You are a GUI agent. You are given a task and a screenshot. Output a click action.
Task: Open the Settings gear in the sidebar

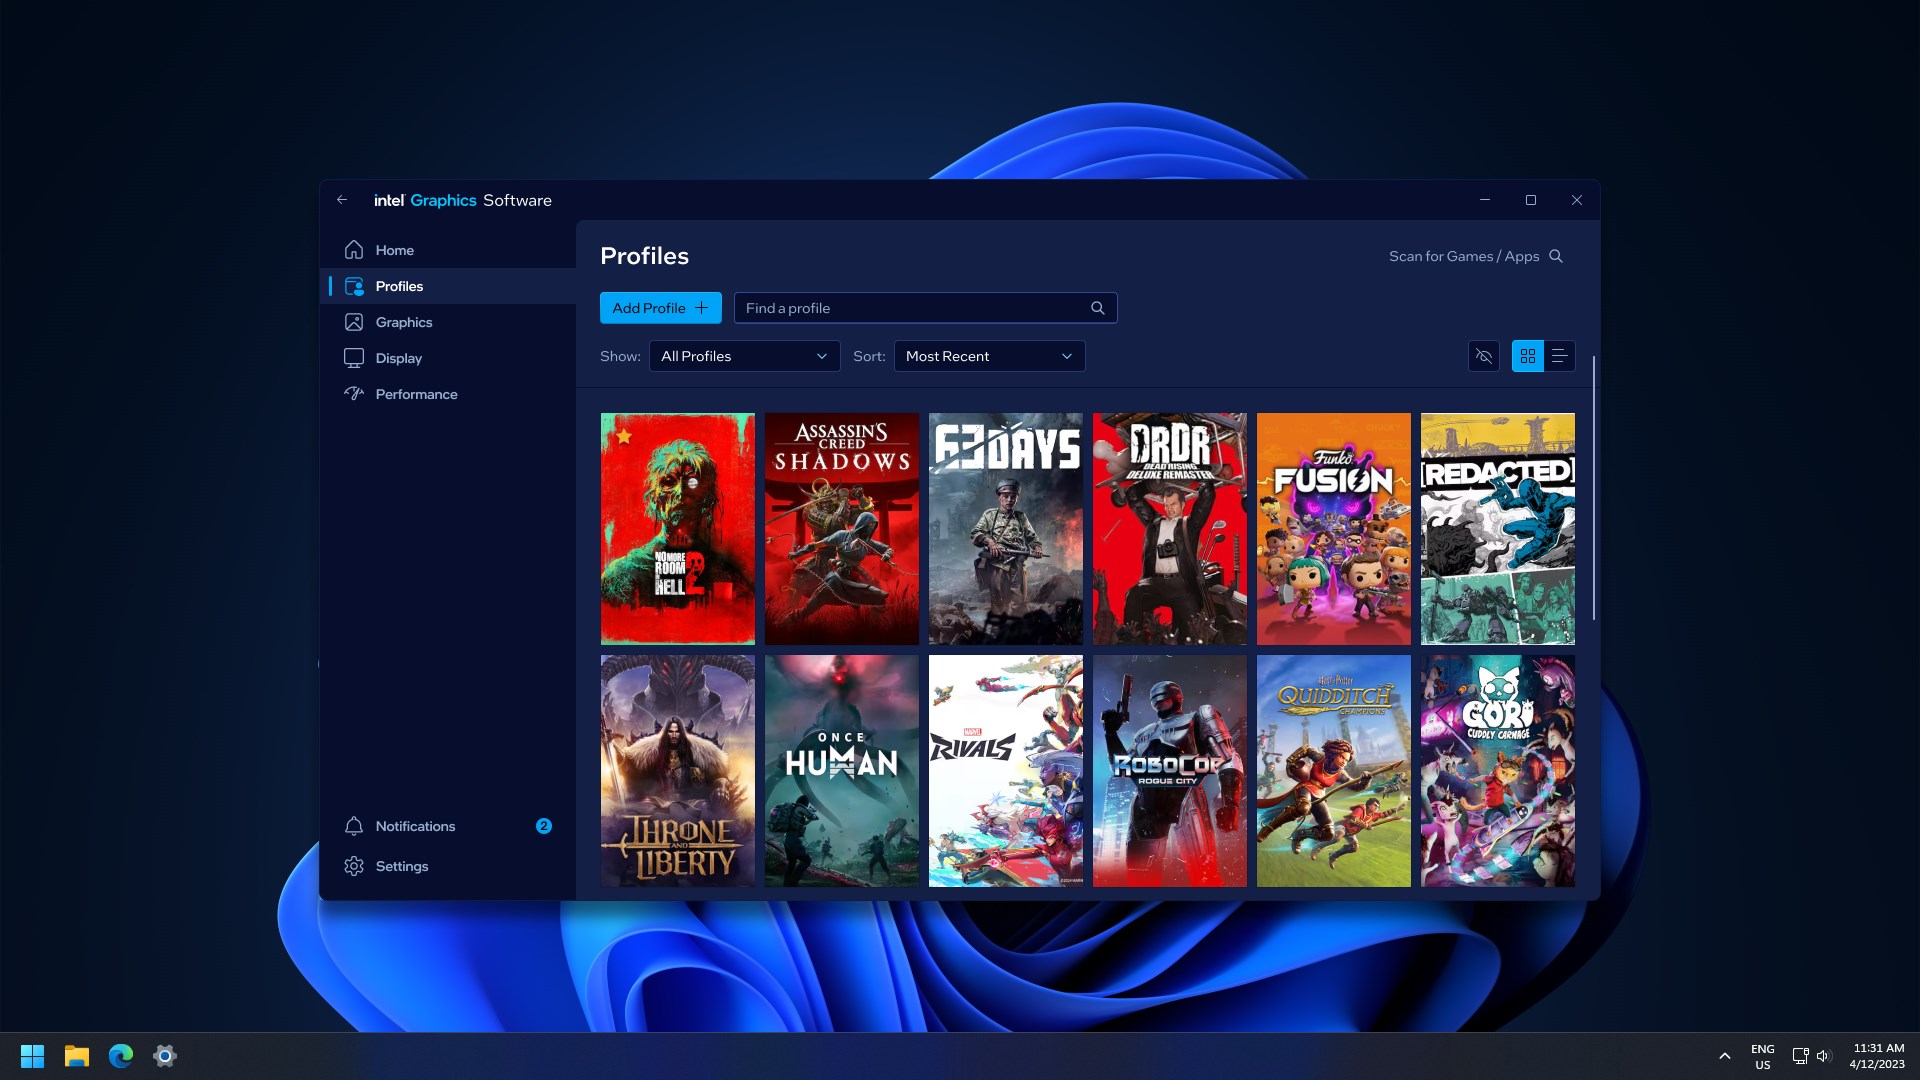(x=354, y=866)
